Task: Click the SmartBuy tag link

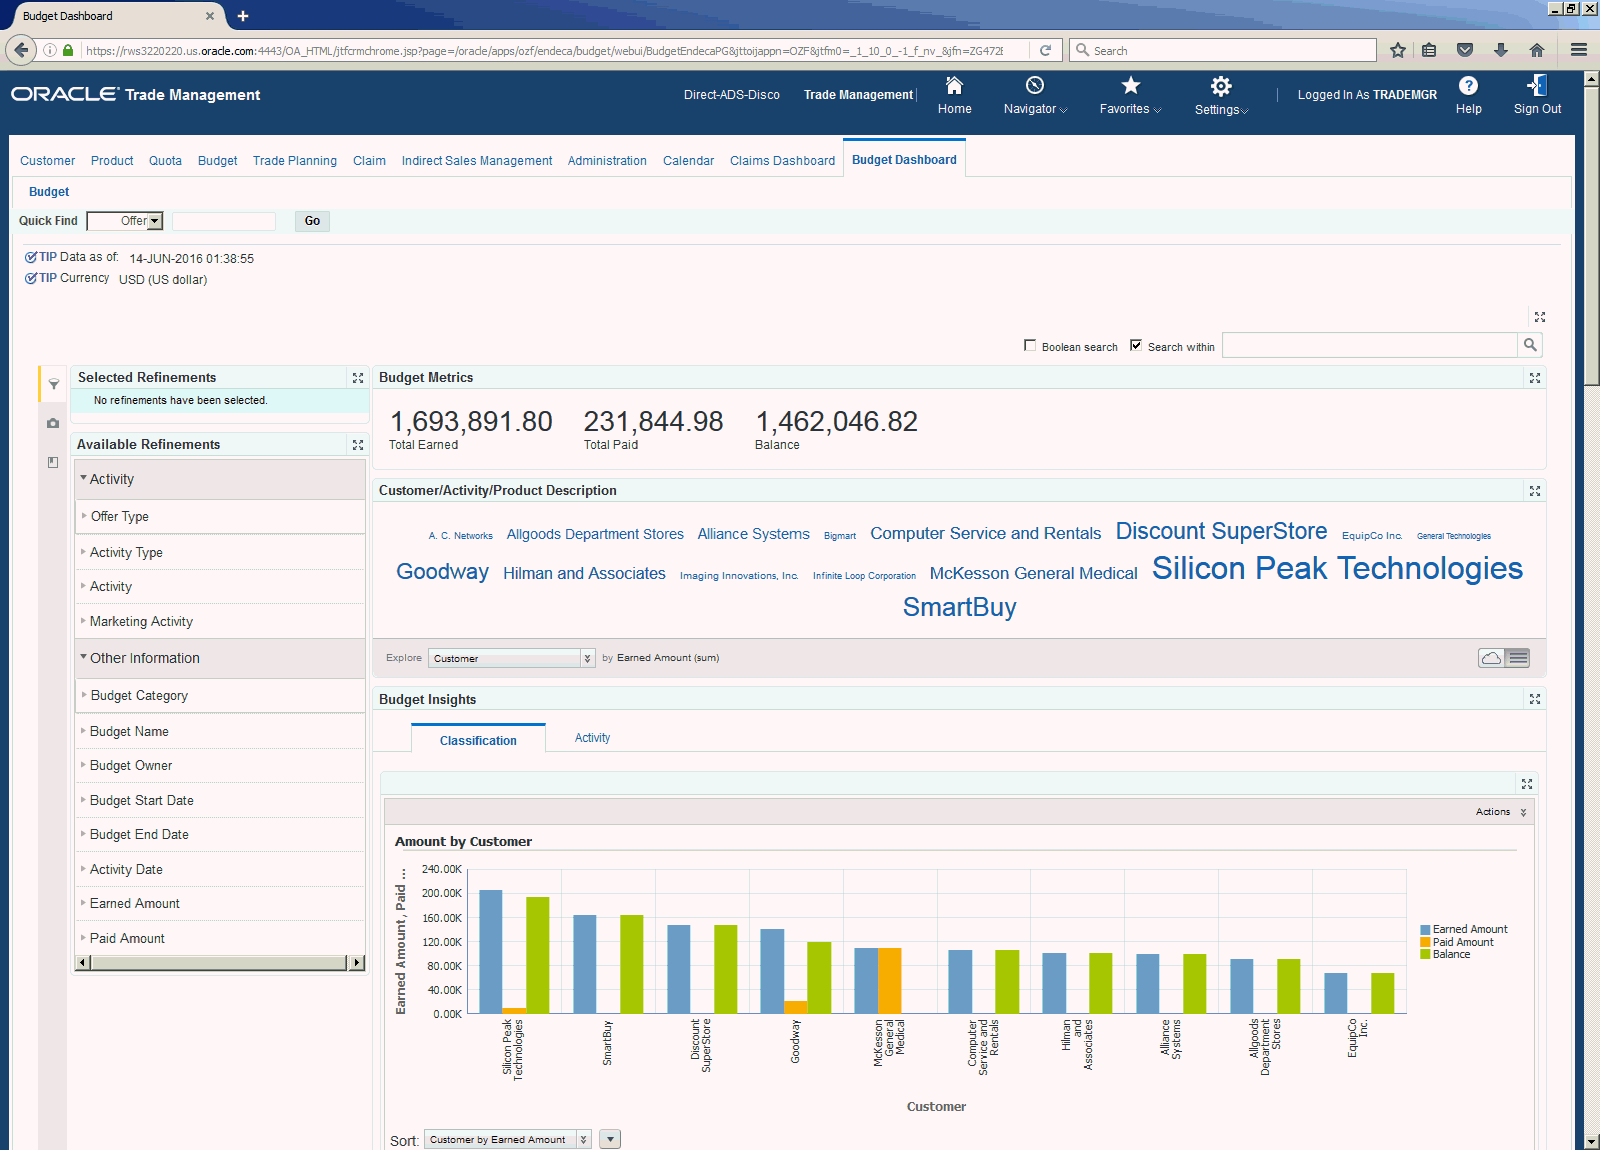Action: coord(959,607)
